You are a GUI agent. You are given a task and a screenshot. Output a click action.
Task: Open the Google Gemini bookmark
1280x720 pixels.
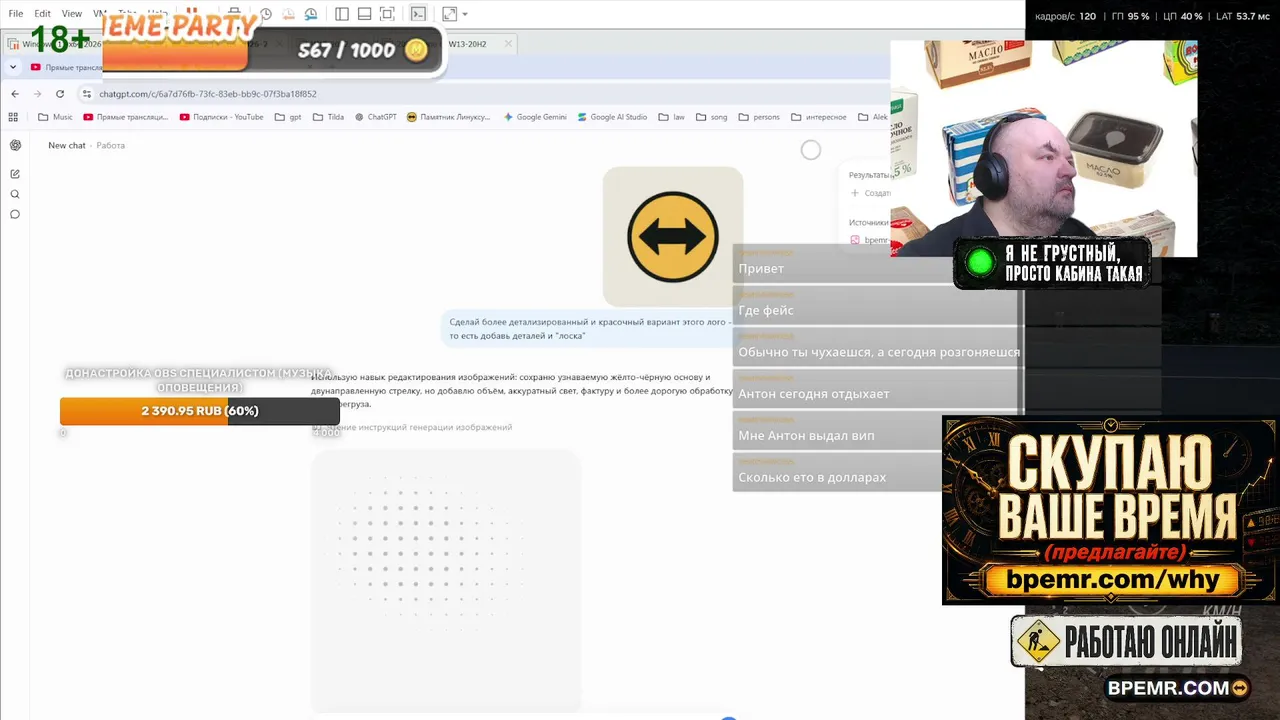point(535,117)
